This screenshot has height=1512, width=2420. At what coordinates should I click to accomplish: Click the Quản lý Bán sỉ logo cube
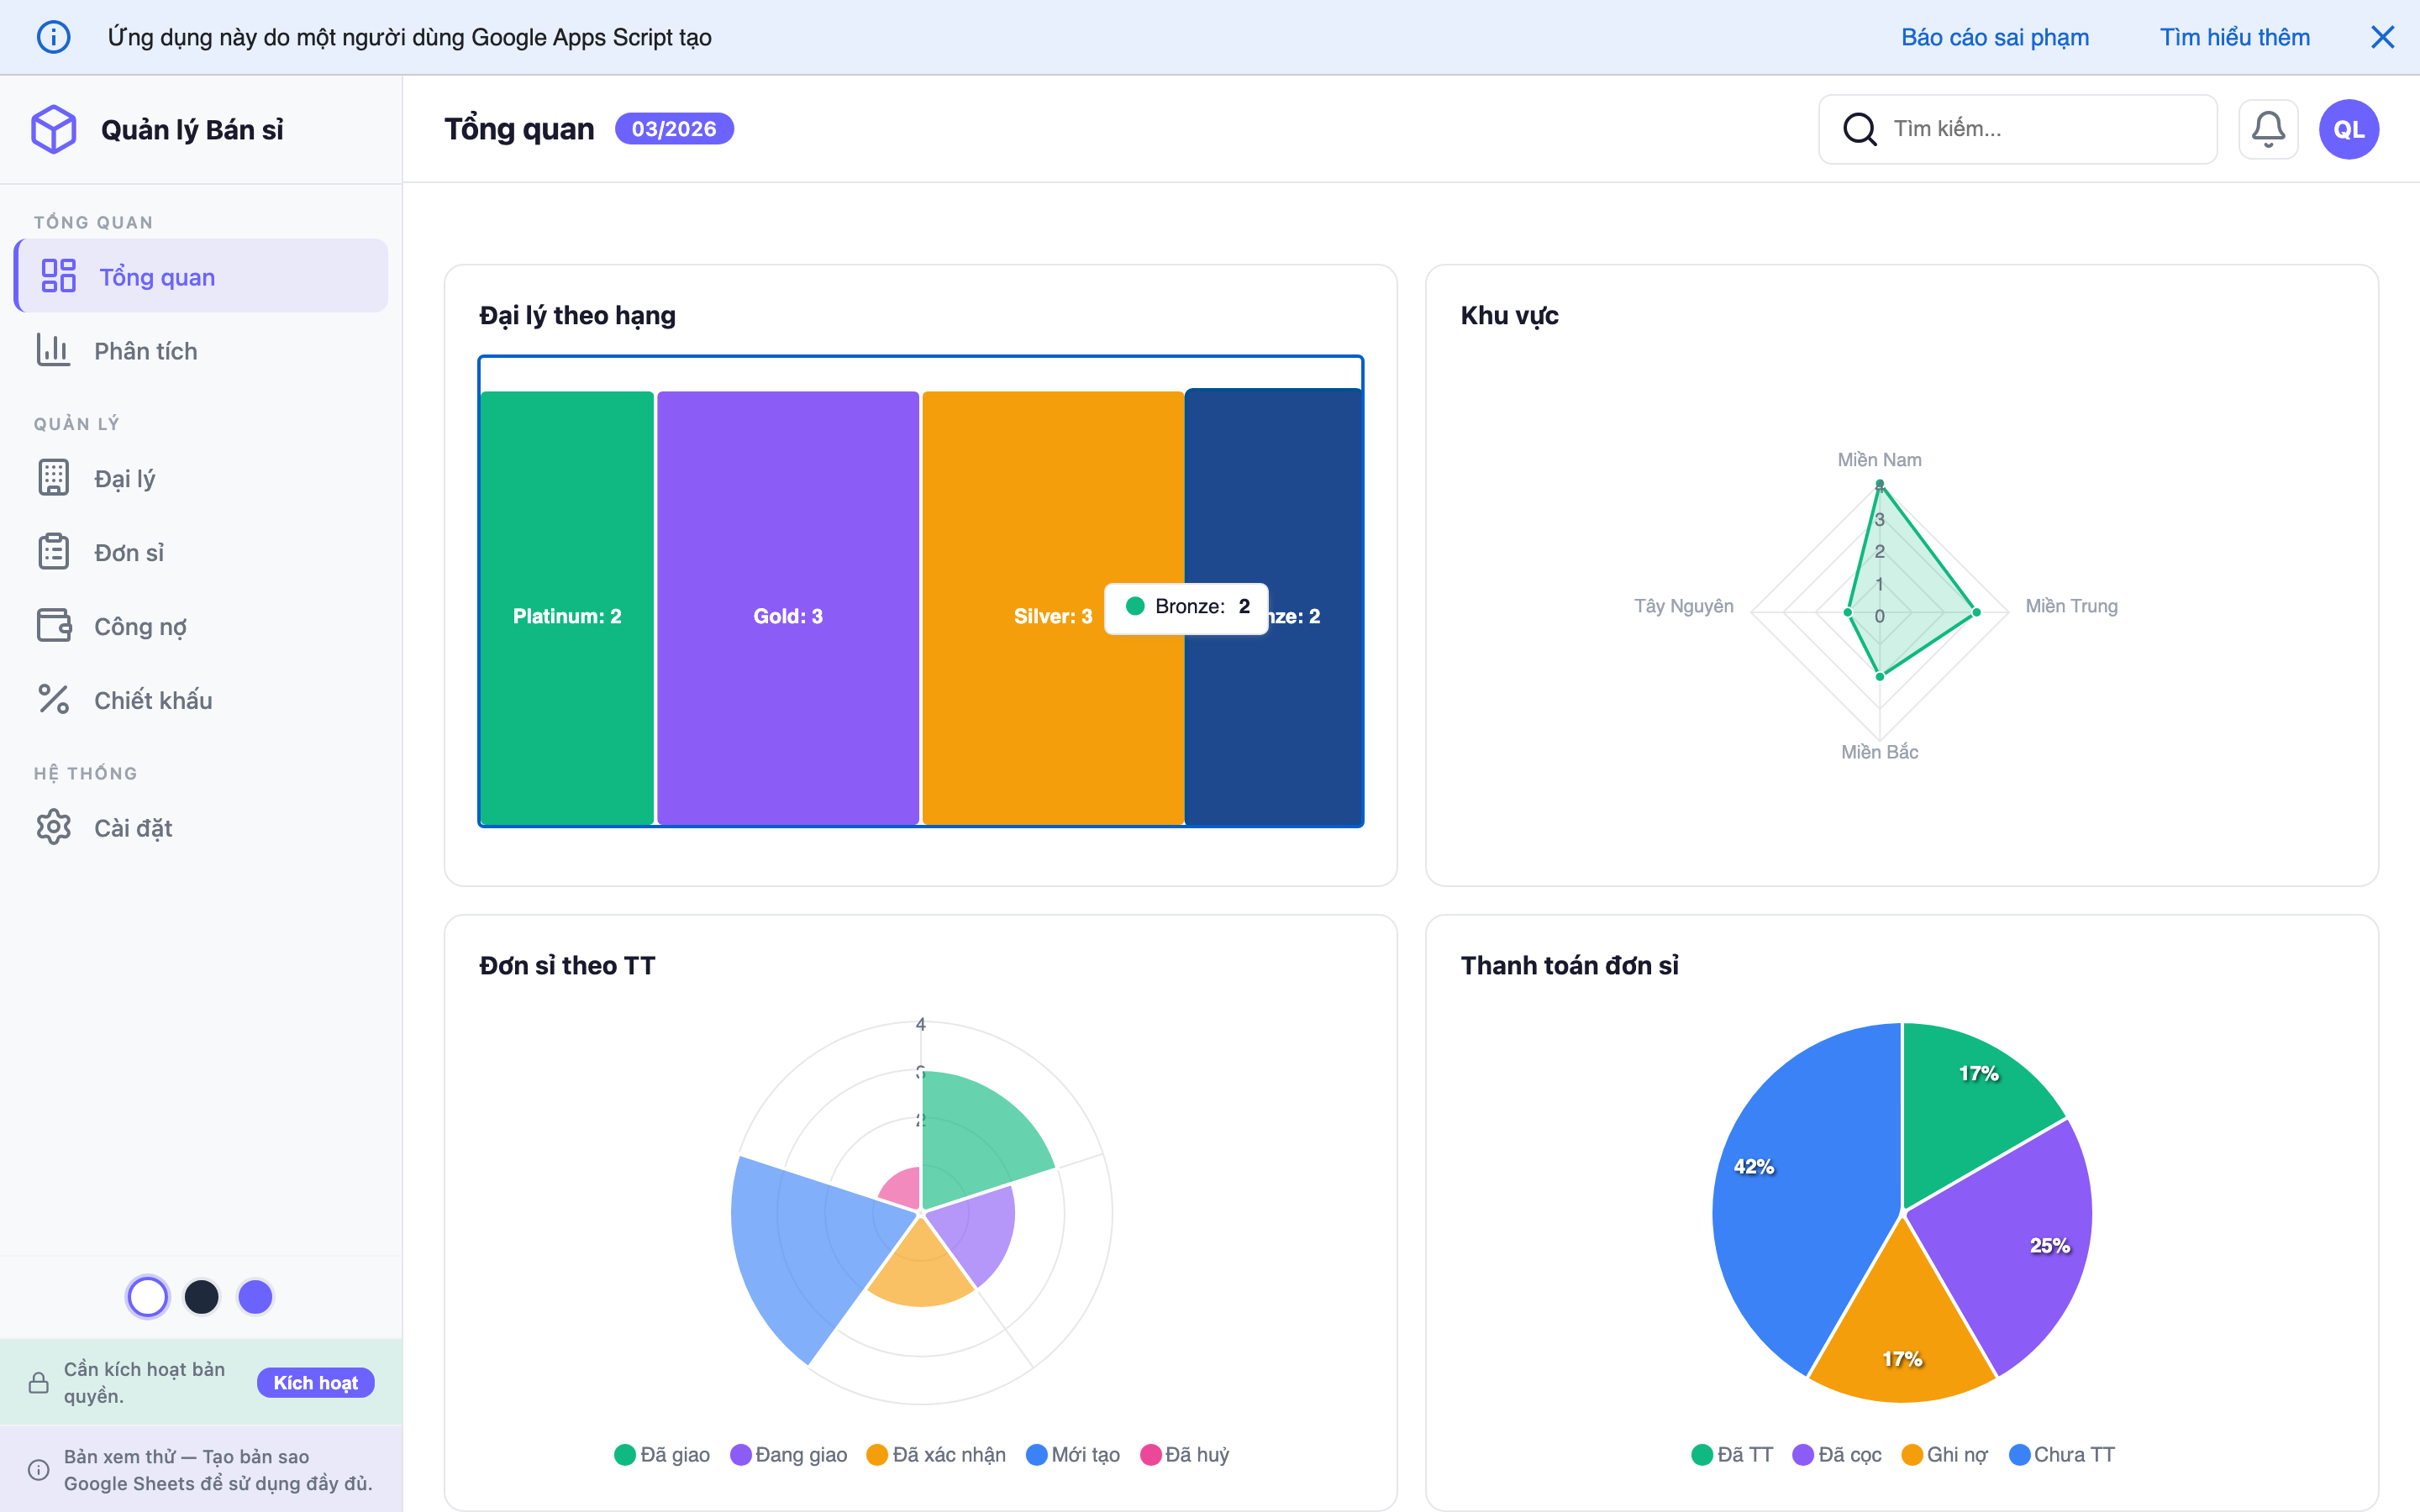click(54, 128)
